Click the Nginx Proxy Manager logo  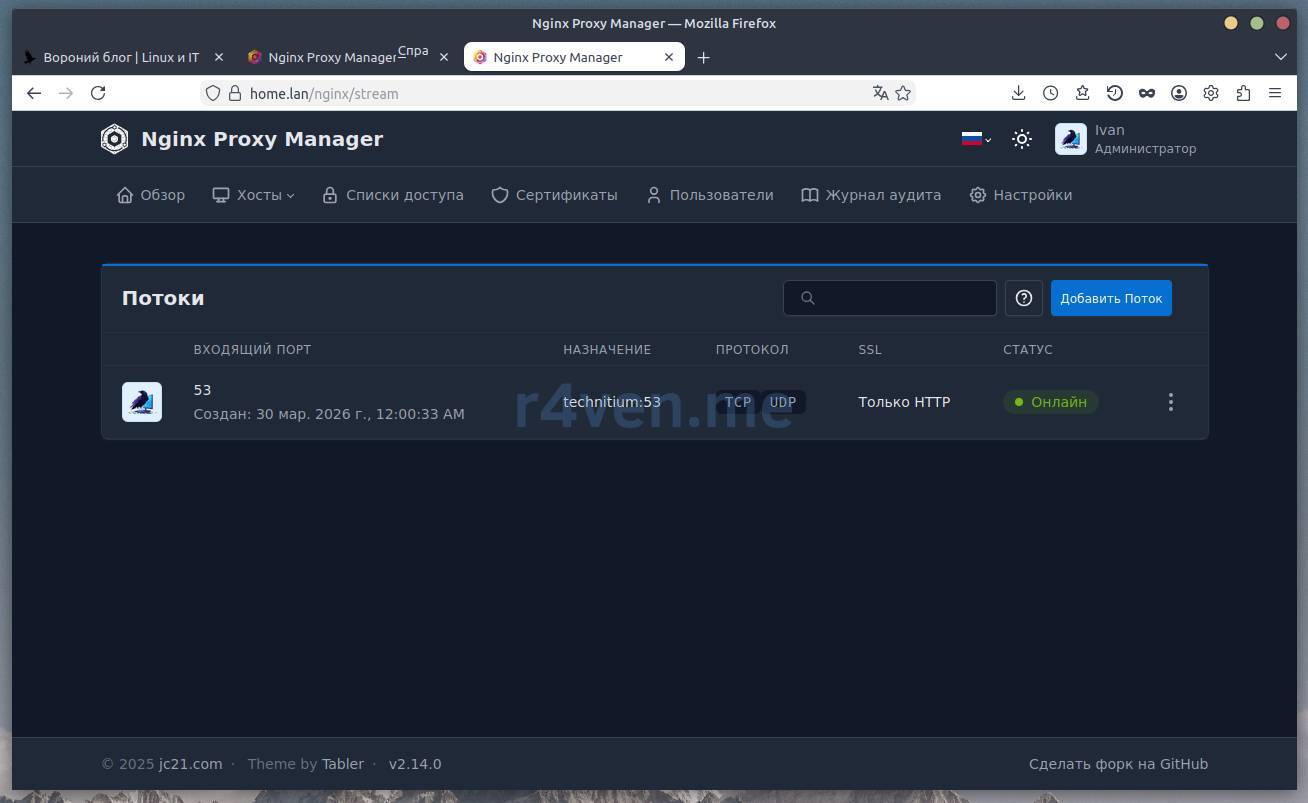click(x=115, y=139)
